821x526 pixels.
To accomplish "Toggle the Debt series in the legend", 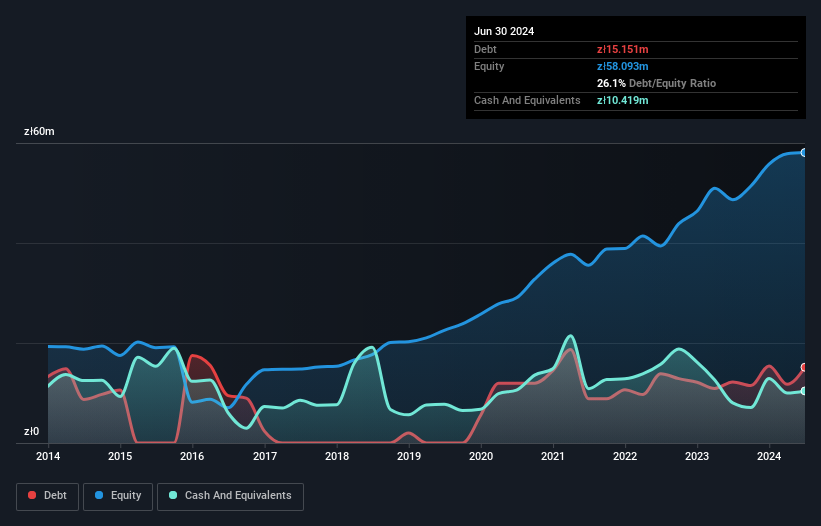I will (x=47, y=496).
